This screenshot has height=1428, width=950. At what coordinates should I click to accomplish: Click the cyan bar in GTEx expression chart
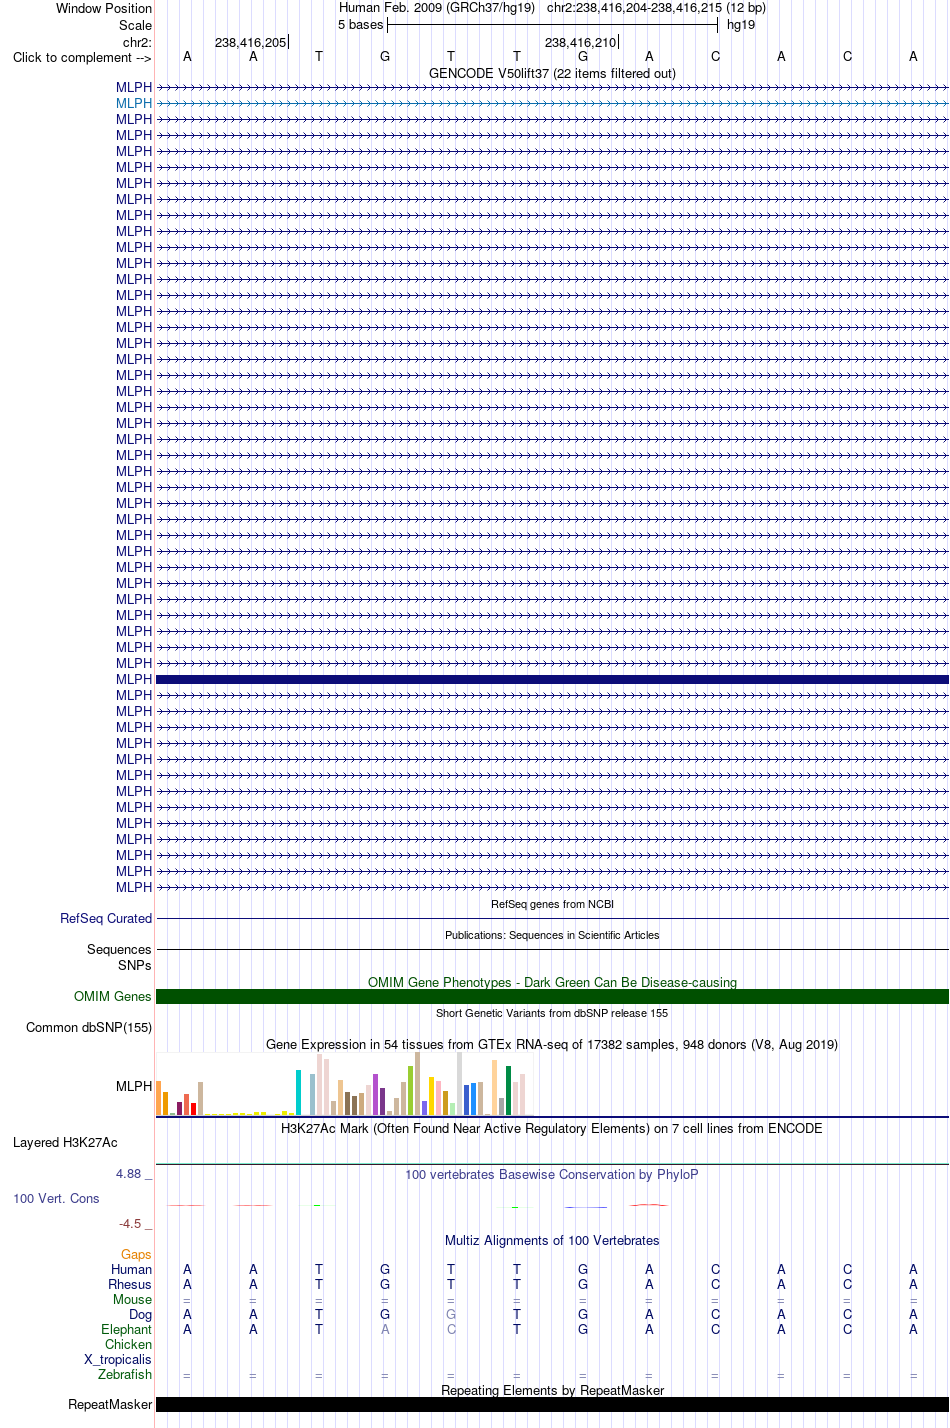point(298,1092)
